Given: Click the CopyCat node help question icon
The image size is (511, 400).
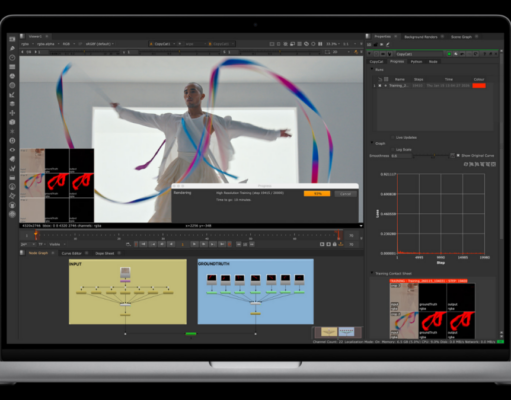Looking at the screenshot, I should [x=484, y=54].
